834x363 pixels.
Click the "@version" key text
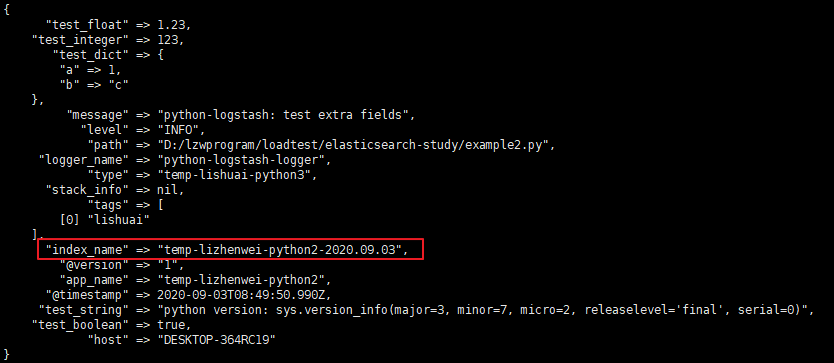(x=95, y=265)
